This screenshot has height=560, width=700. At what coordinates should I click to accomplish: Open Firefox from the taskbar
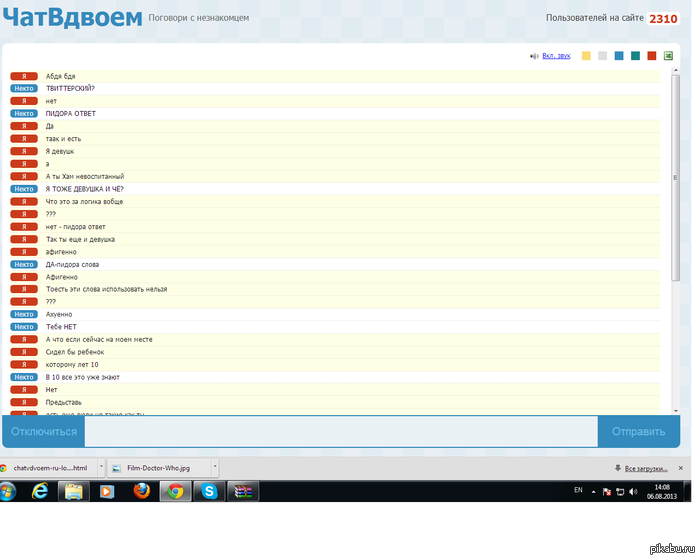point(141,491)
